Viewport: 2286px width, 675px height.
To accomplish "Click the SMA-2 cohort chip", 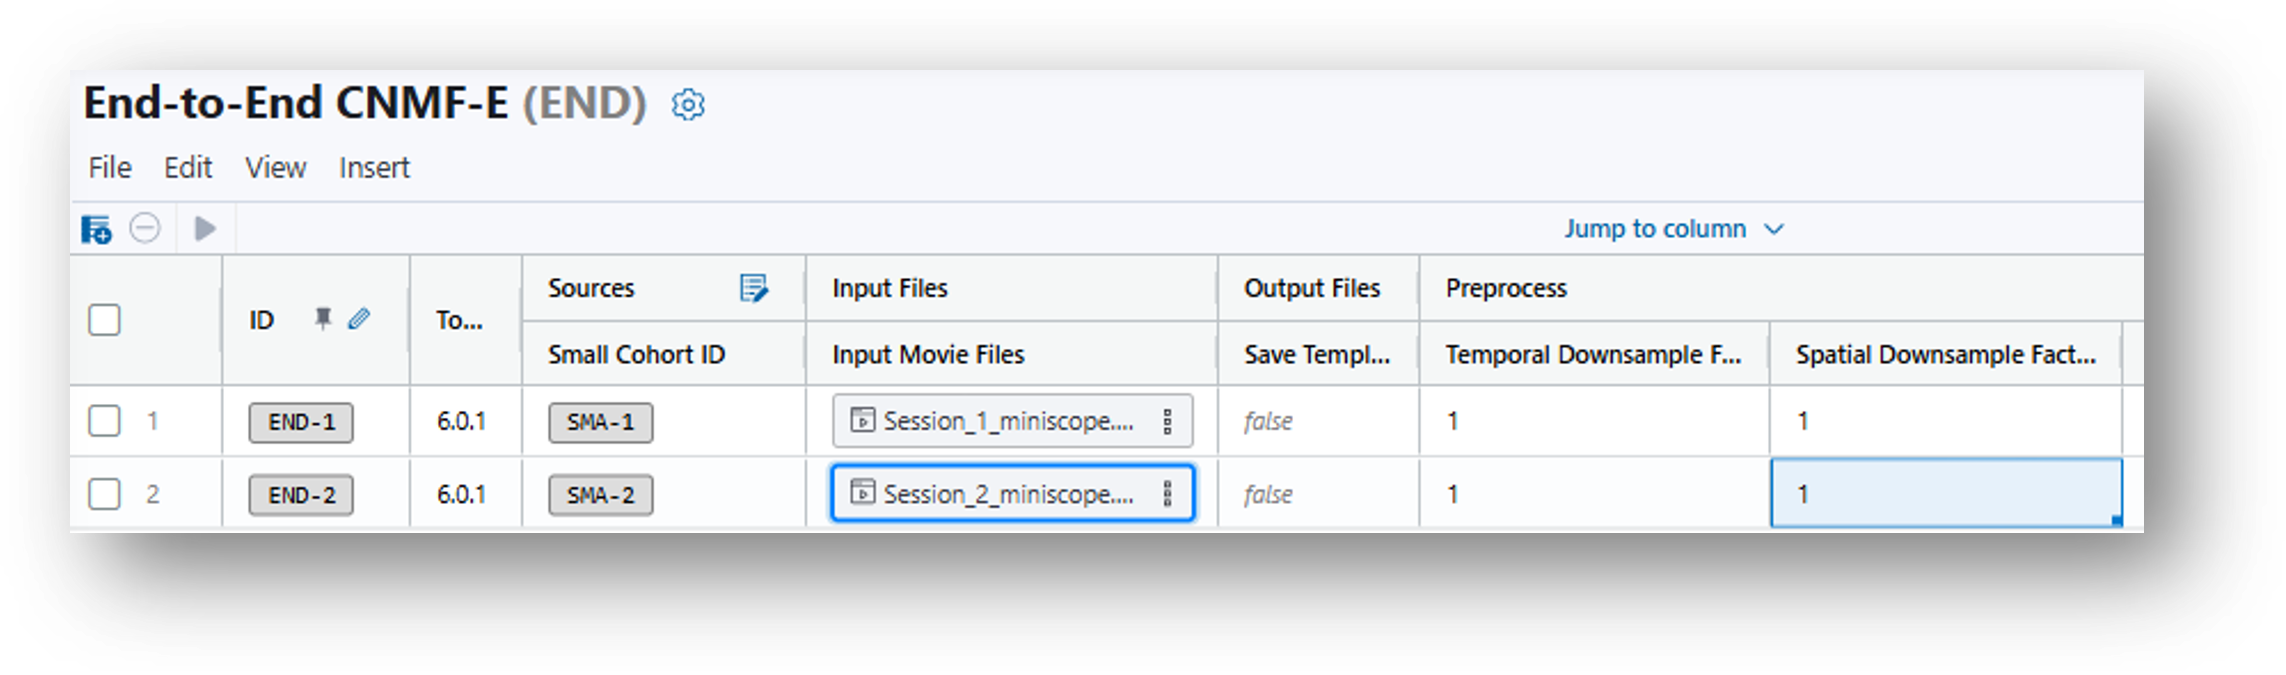I will pyautogui.click(x=600, y=495).
